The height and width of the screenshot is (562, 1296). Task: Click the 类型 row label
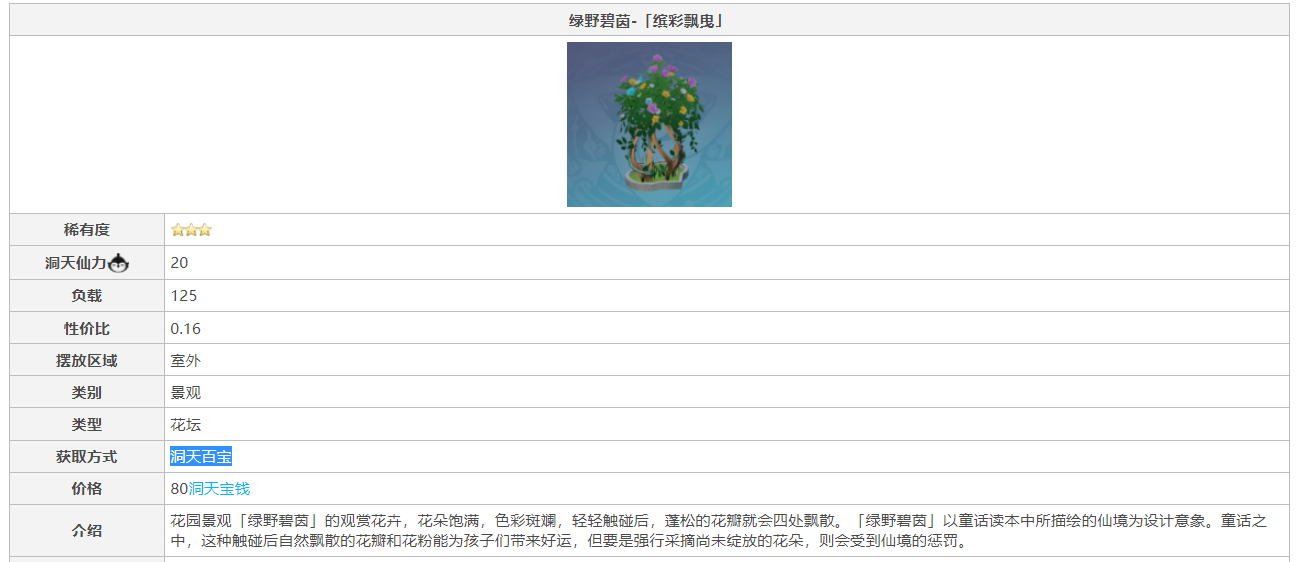pyautogui.click(x=87, y=424)
